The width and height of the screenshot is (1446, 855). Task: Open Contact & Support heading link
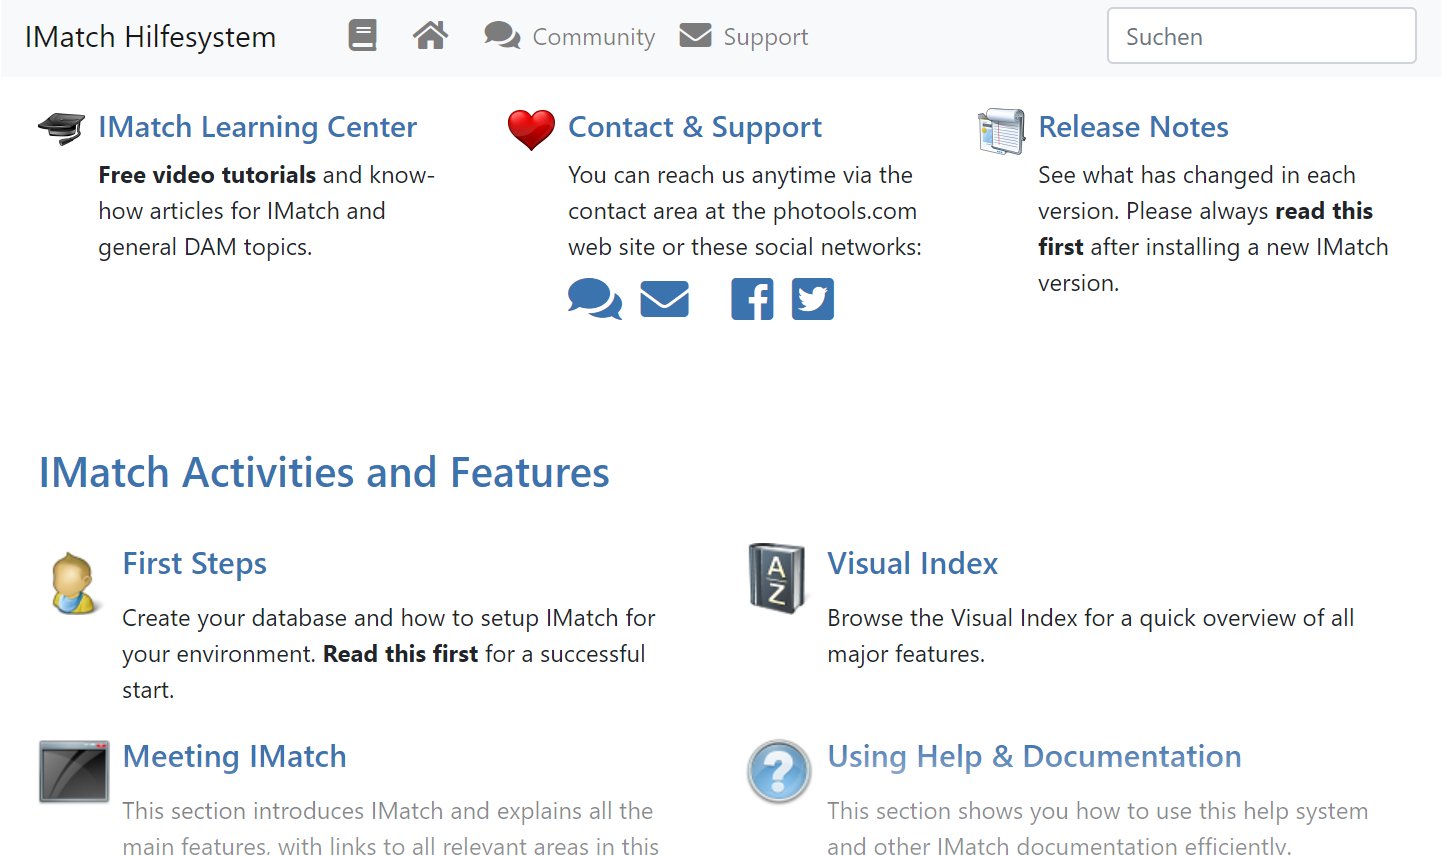click(x=695, y=127)
